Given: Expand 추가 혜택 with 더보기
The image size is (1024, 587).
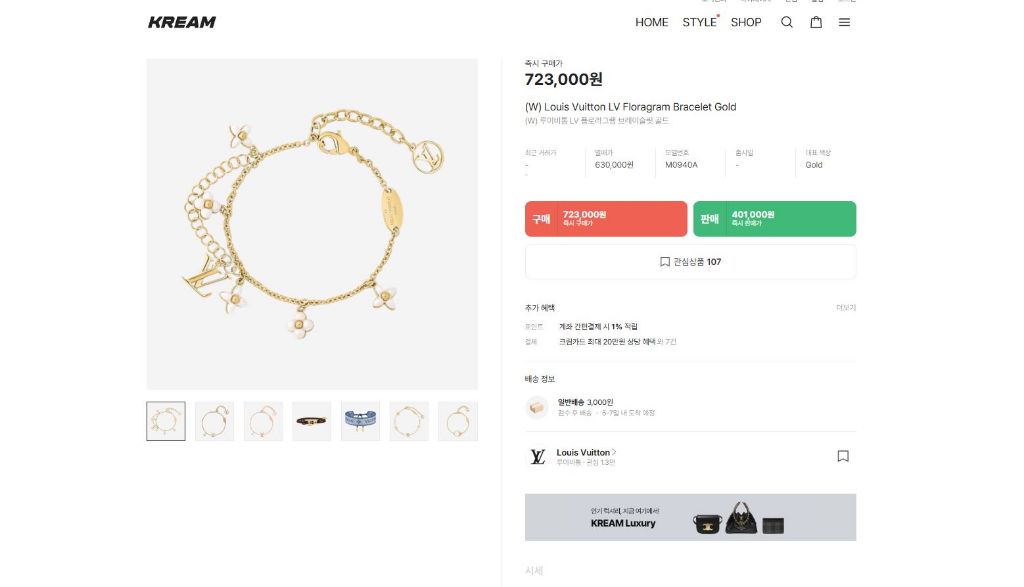Looking at the screenshot, I should point(846,308).
